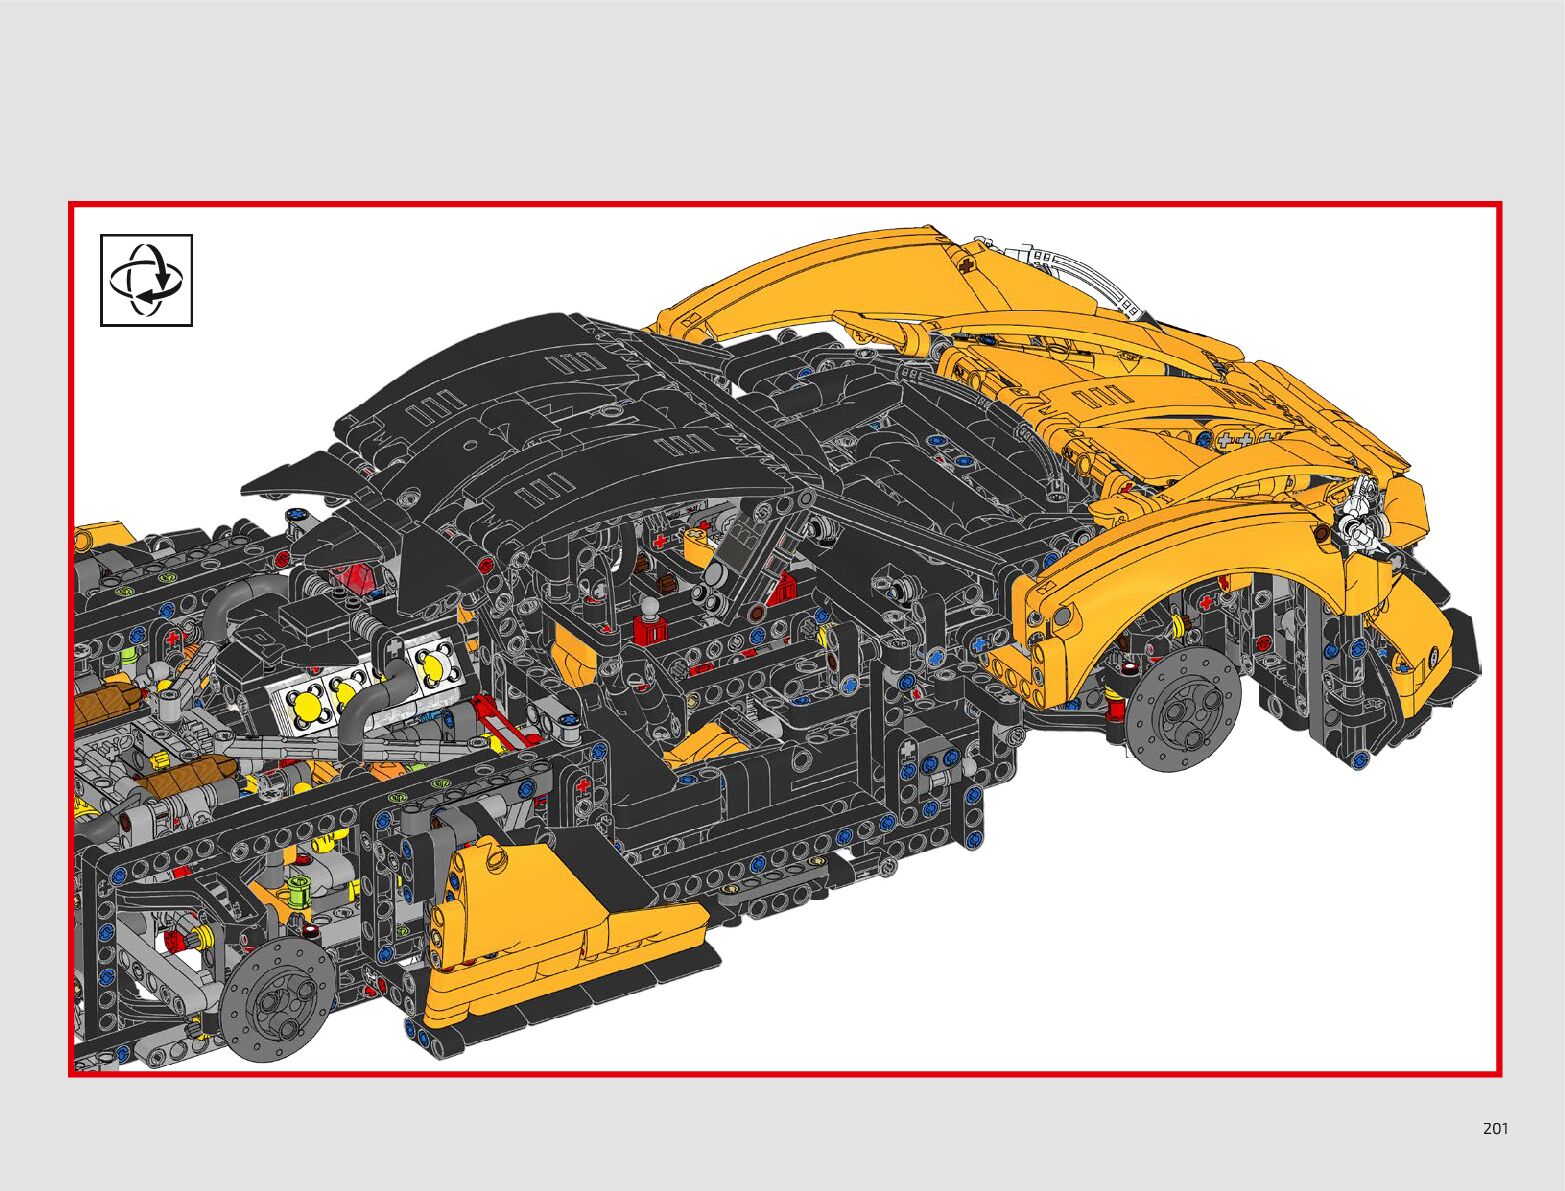The width and height of the screenshot is (1565, 1191).
Task: Click the rear wheel hub at bottom left
Action: pos(276,1000)
